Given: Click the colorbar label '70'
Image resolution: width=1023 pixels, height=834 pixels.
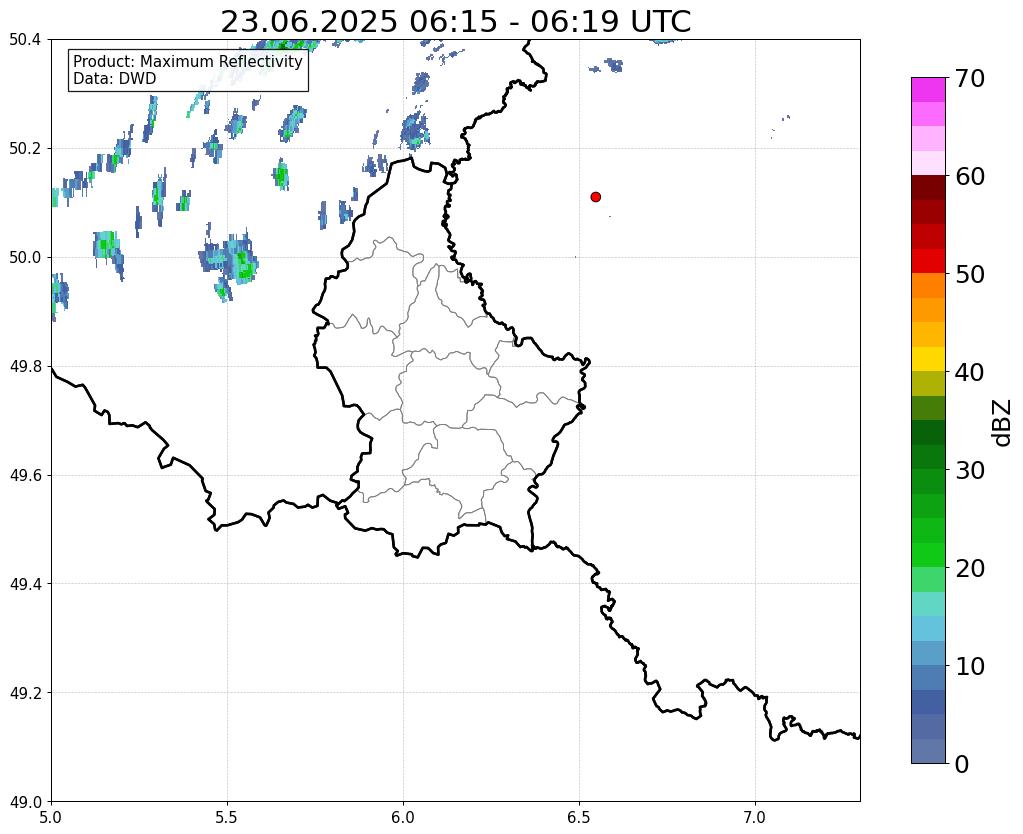Looking at the screenshot, I should pyautogui.click(x=970, y=78).
